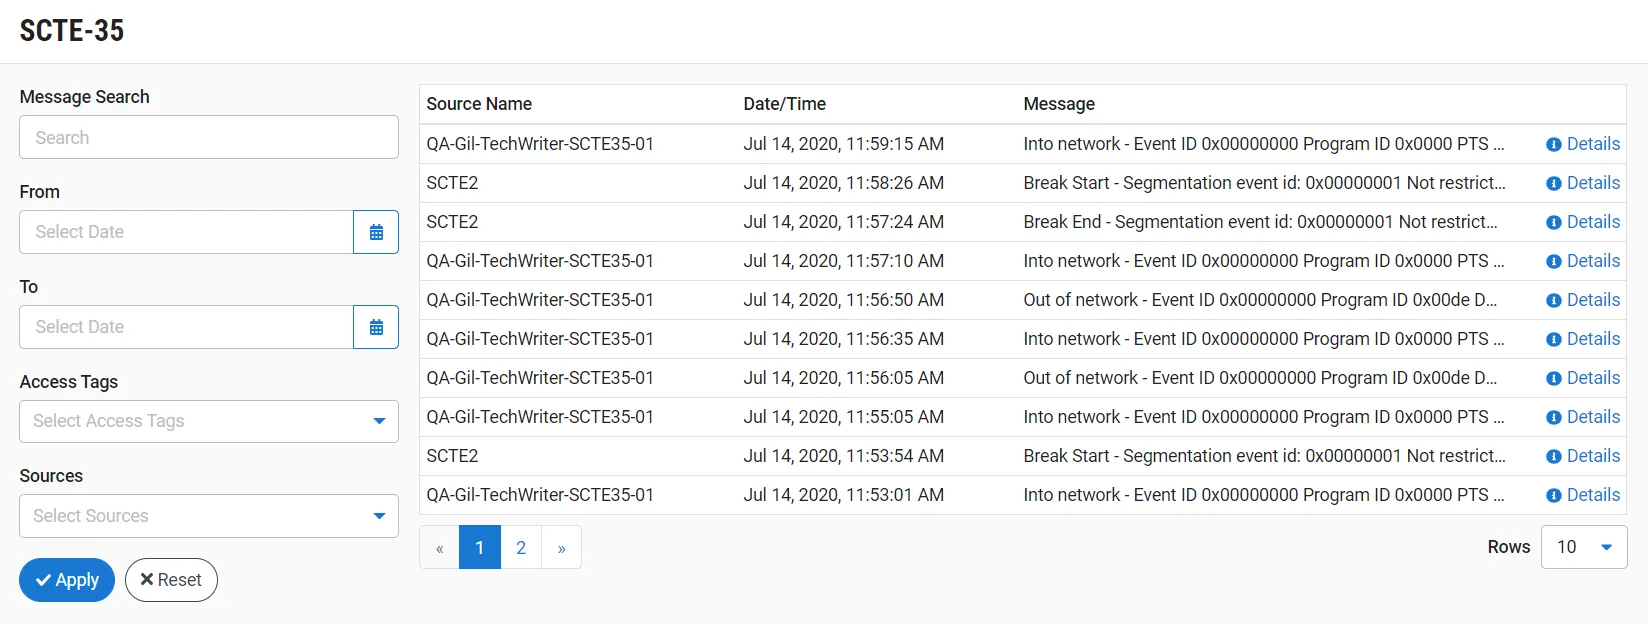1648x624 pixels.
Task: Open the Rows per page dropdown
Action: [x=1584, y=547]
